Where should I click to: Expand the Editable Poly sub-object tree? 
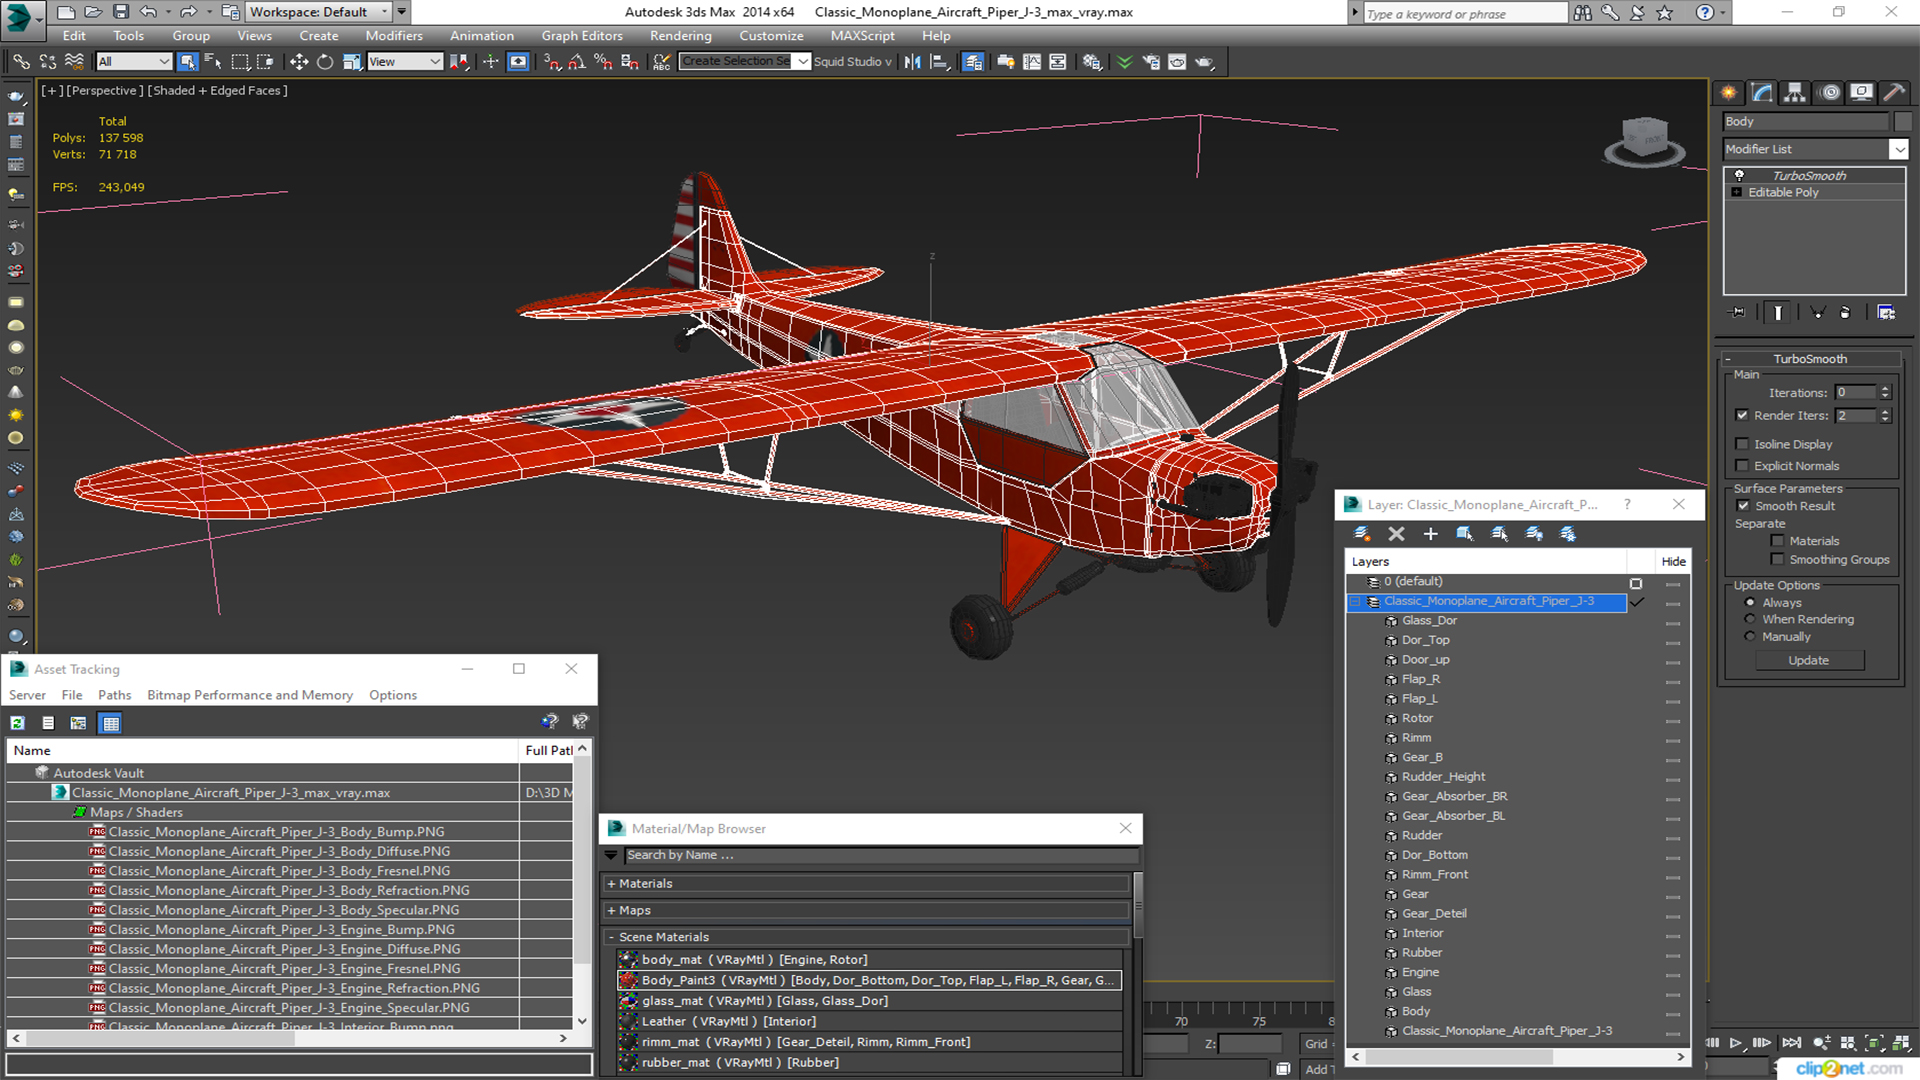[1737, 193]
